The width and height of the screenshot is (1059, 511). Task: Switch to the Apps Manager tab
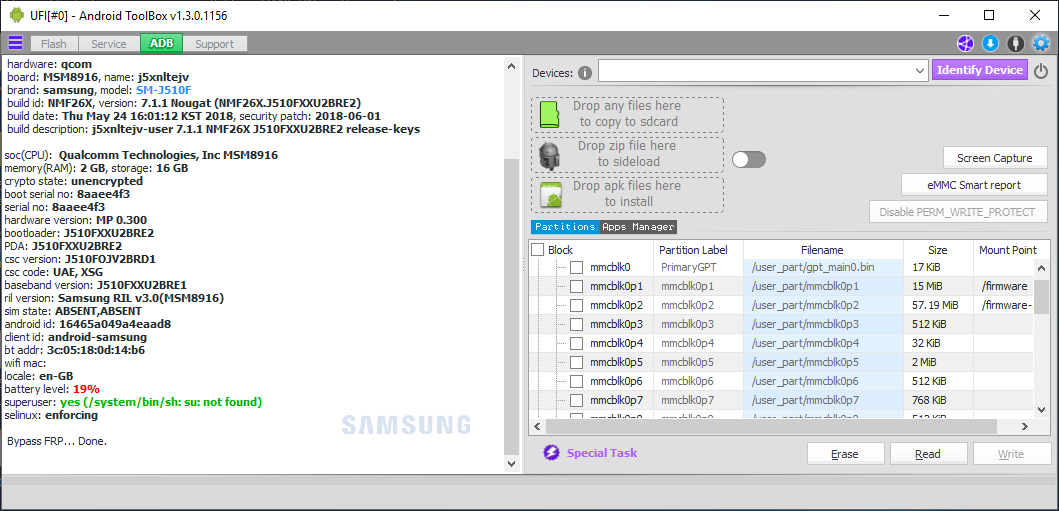coord(638,227)
